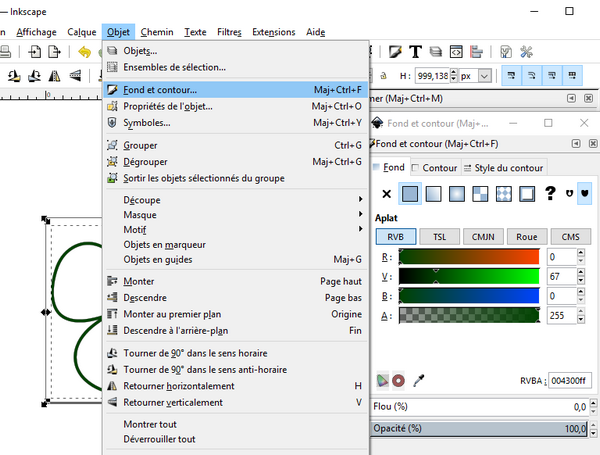Screen dimensions: 600x455
Task: Click Retourner horizontalement entry
Action: point(235,386)
